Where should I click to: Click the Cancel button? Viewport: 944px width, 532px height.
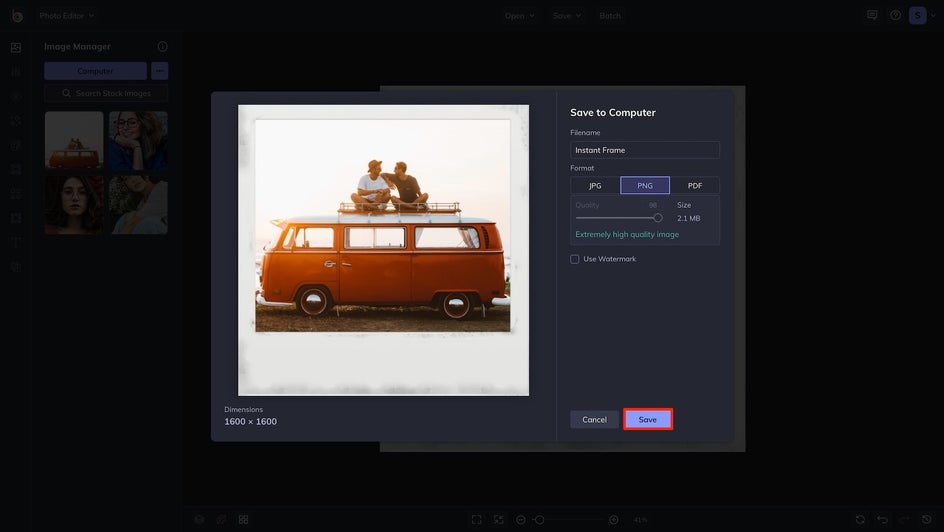point(594,419)
